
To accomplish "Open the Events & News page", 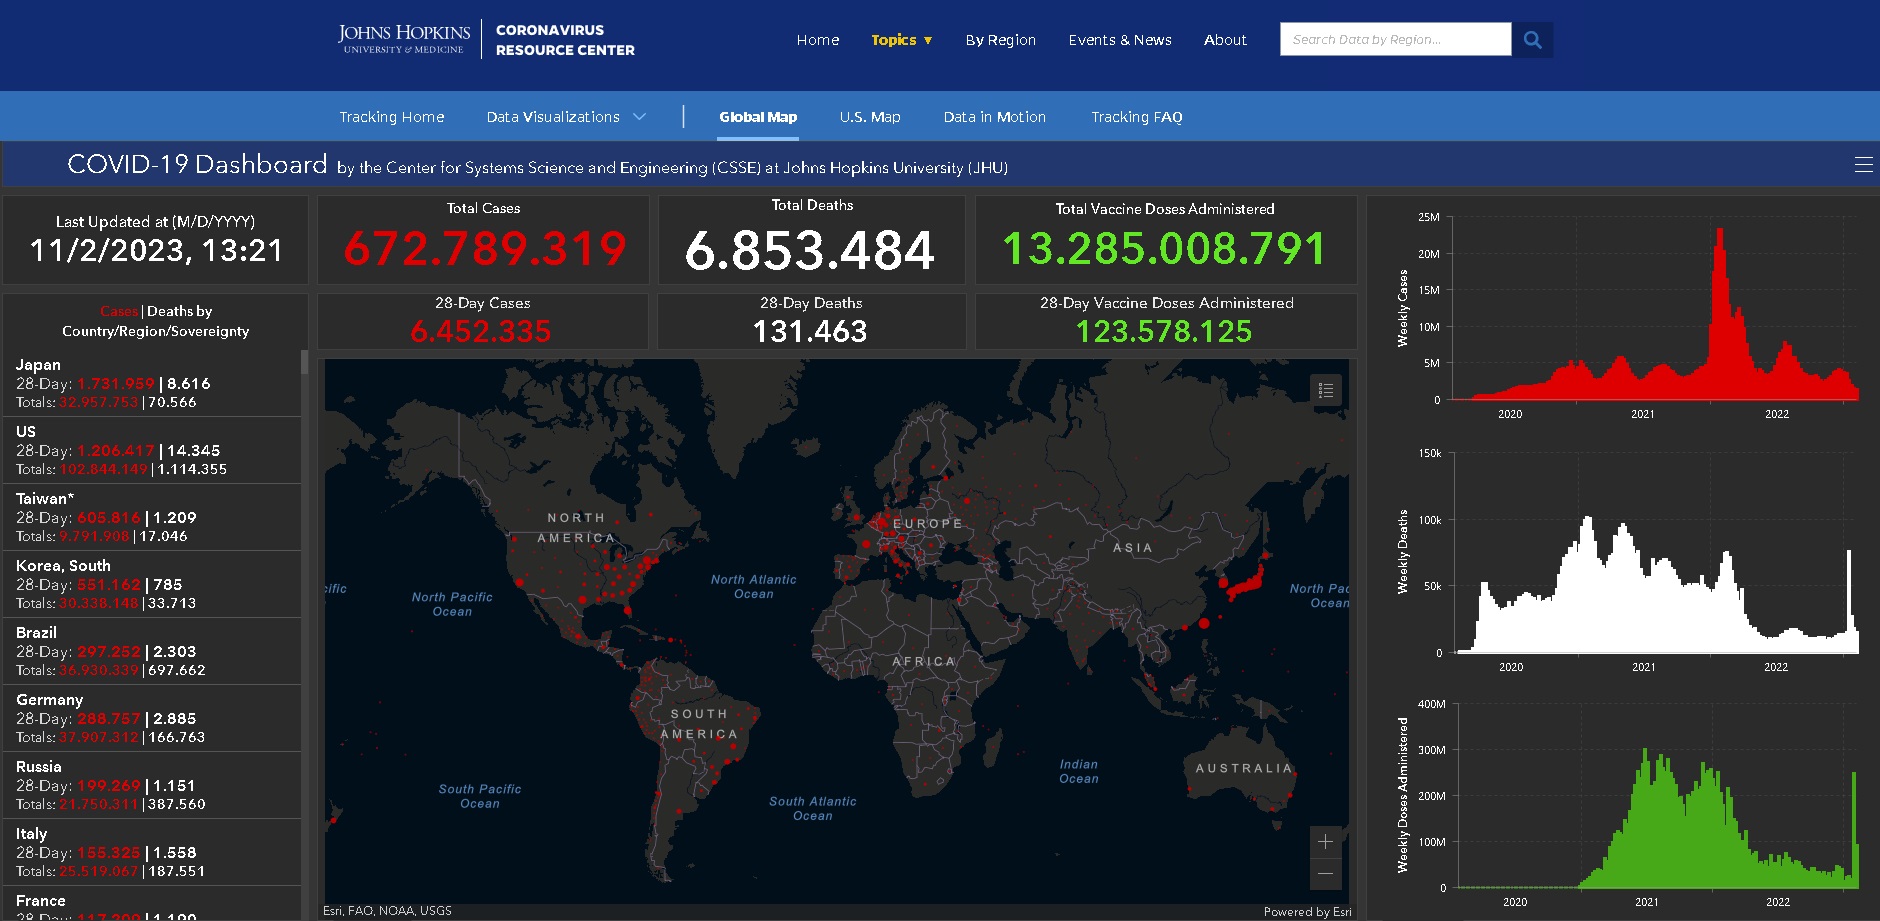I will pyautogui.click(x=1119, y=40).
